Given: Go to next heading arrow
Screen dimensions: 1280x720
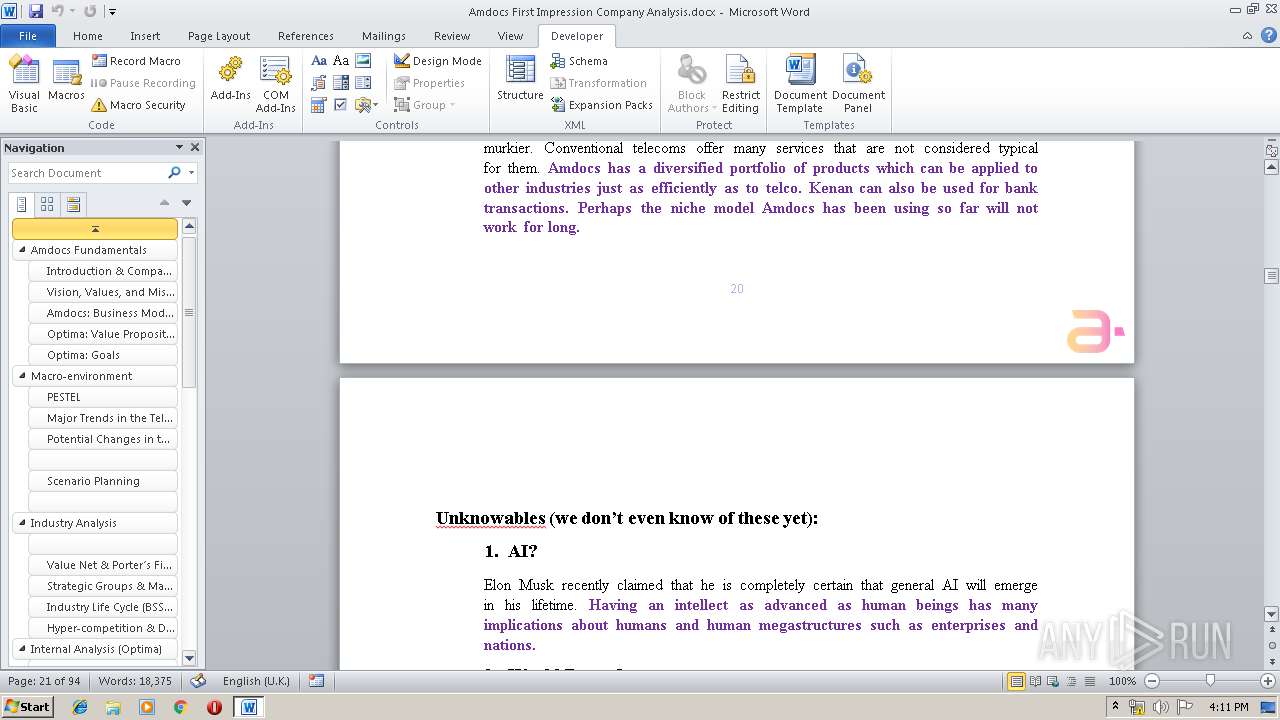Looking at the screenshot, I should tap(186, 203).
